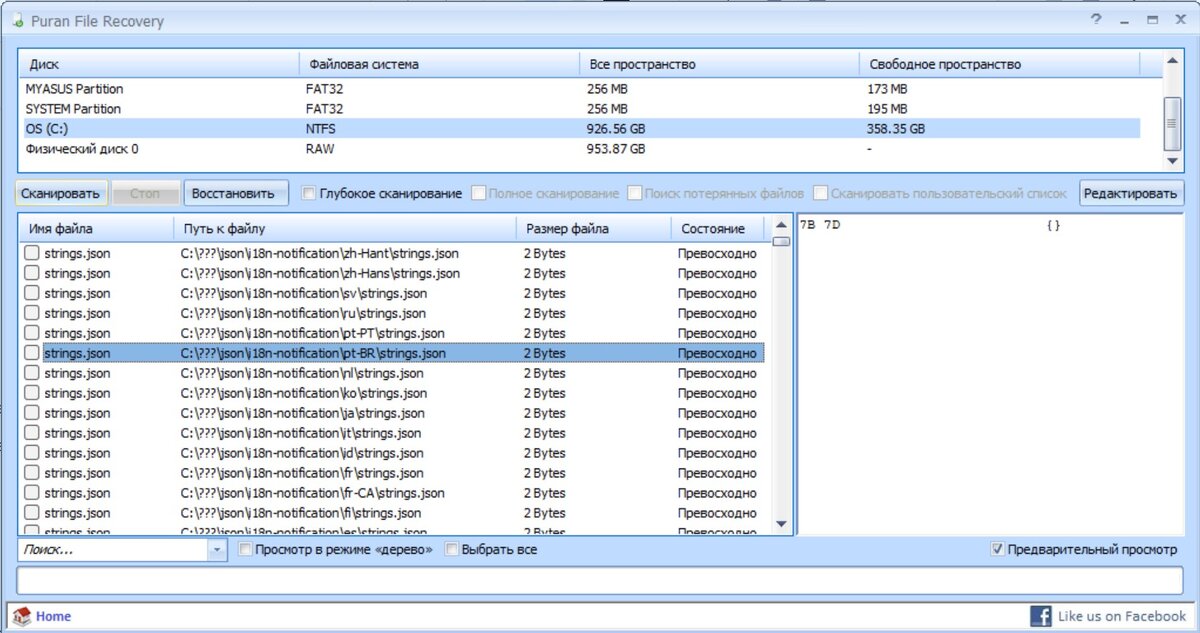Click the empty status text field
Screen dimensions: 1200x633
tap(599, 580)
